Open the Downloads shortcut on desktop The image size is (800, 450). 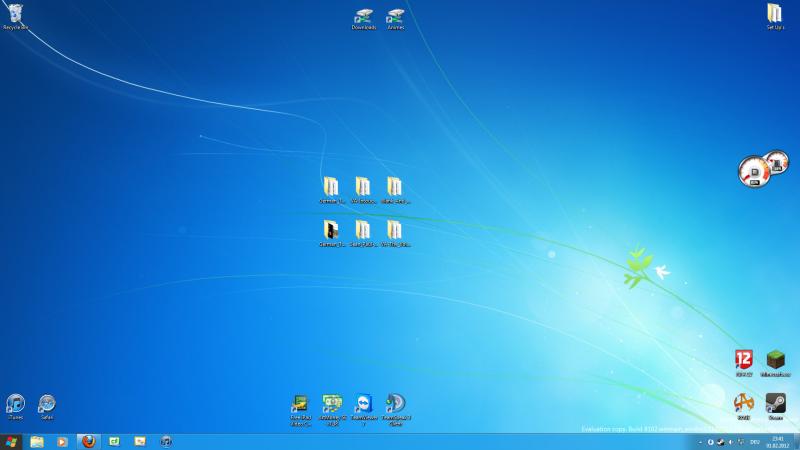click(x=364, y=17)
